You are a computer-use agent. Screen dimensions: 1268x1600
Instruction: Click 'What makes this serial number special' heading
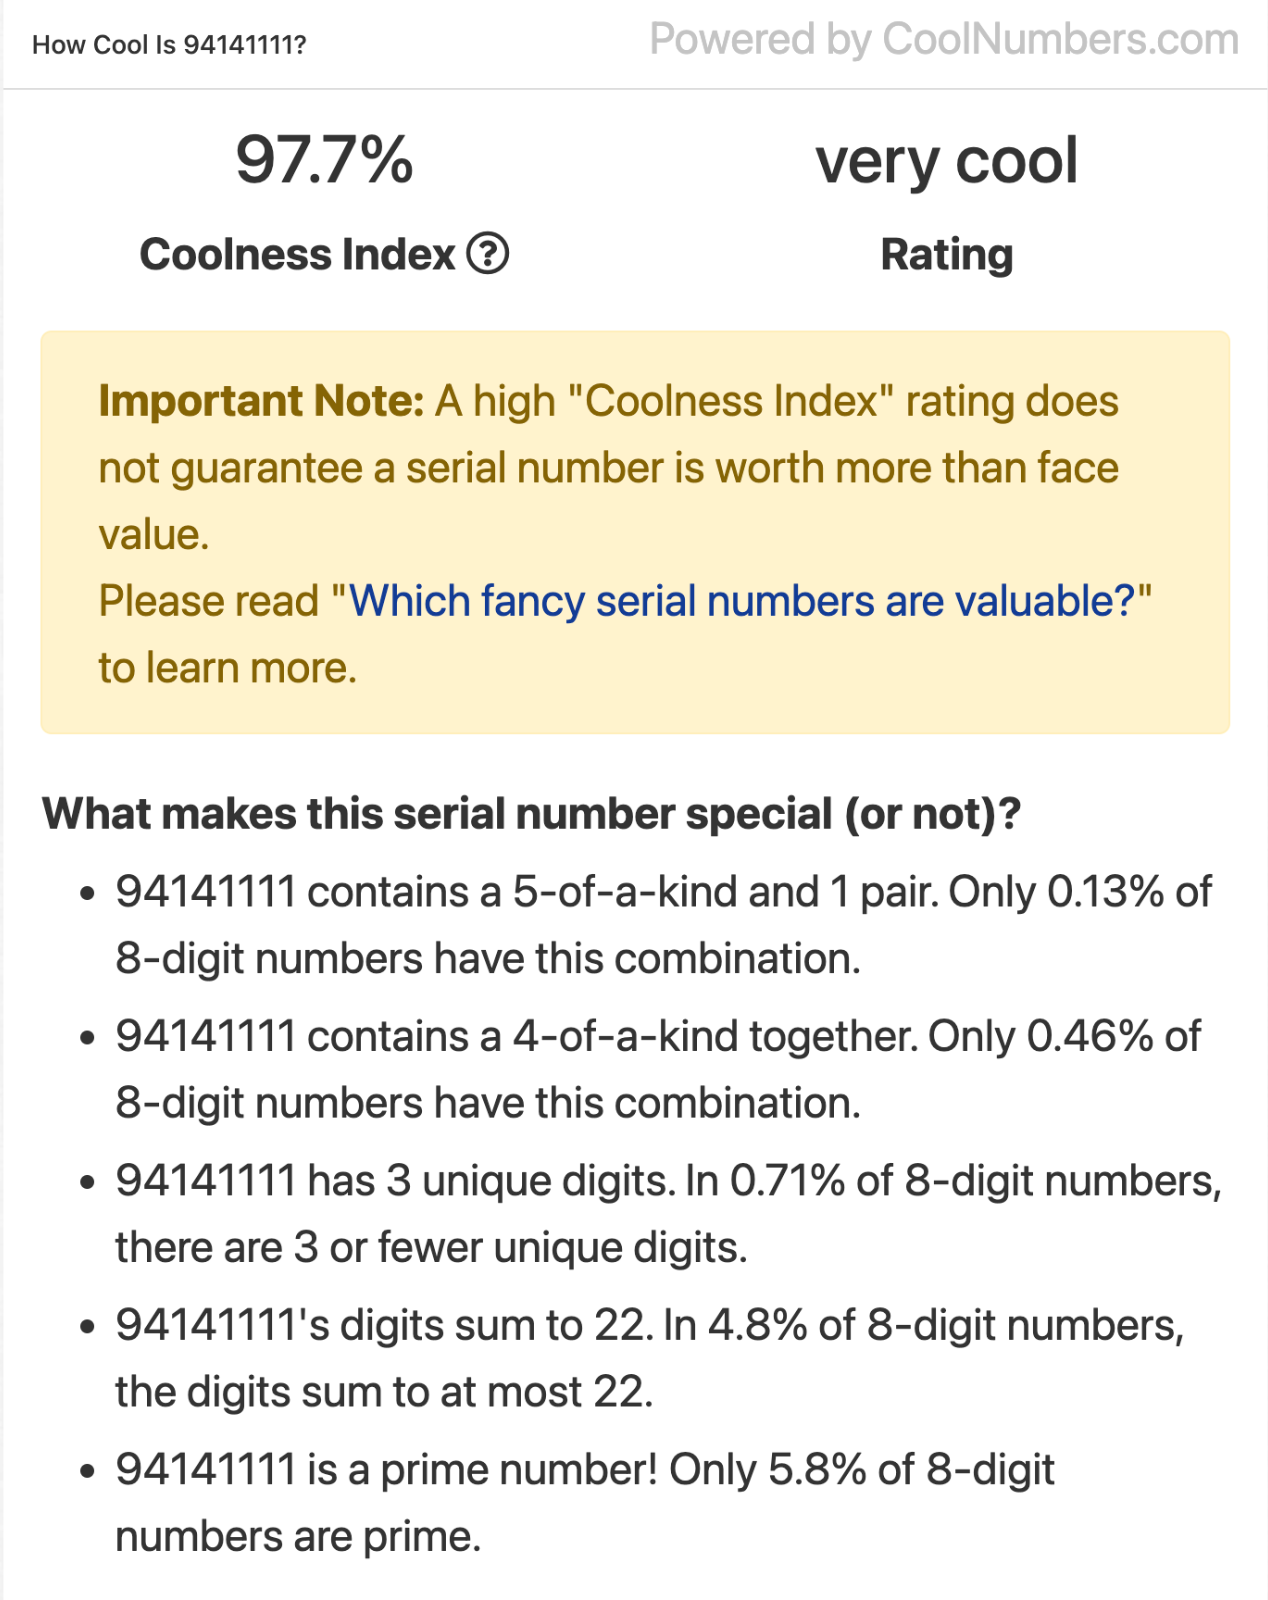coord(532,814)
